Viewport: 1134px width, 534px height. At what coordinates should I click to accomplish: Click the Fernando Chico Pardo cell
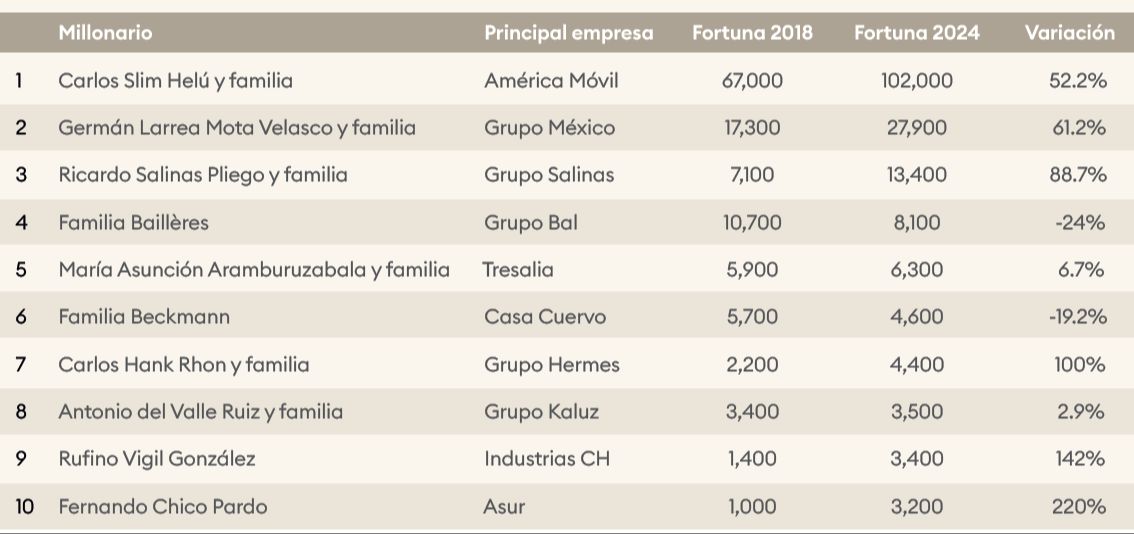click(163, 507)
